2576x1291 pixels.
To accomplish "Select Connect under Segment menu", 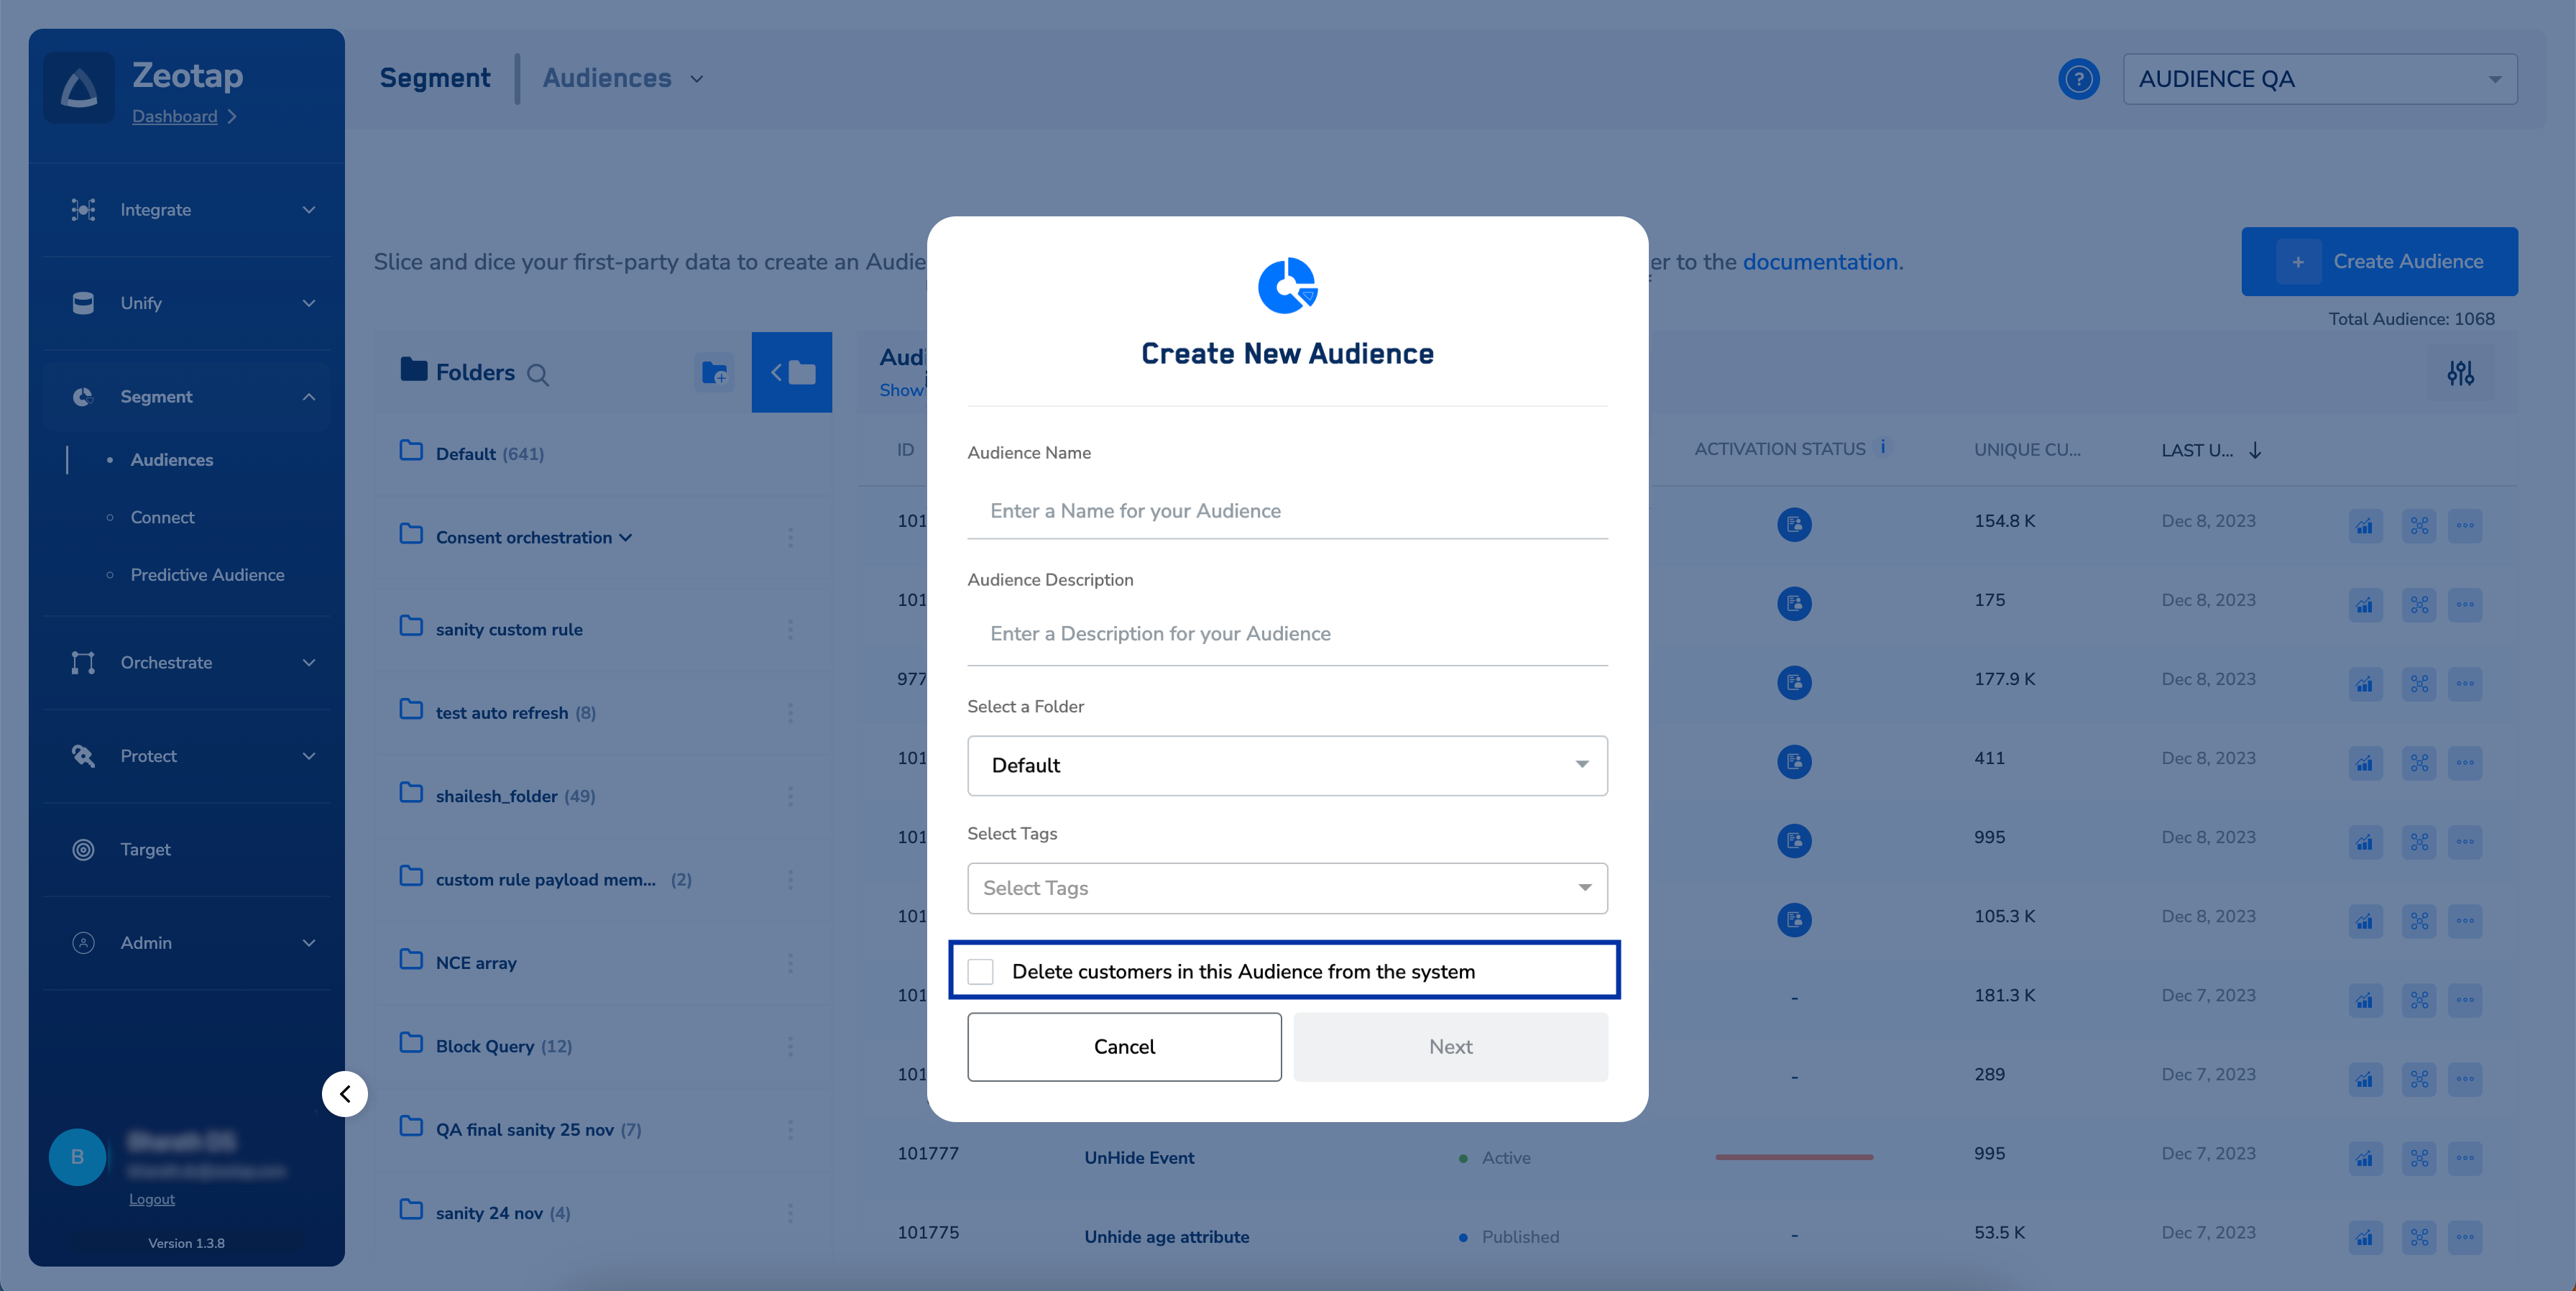I will [162, 517].
